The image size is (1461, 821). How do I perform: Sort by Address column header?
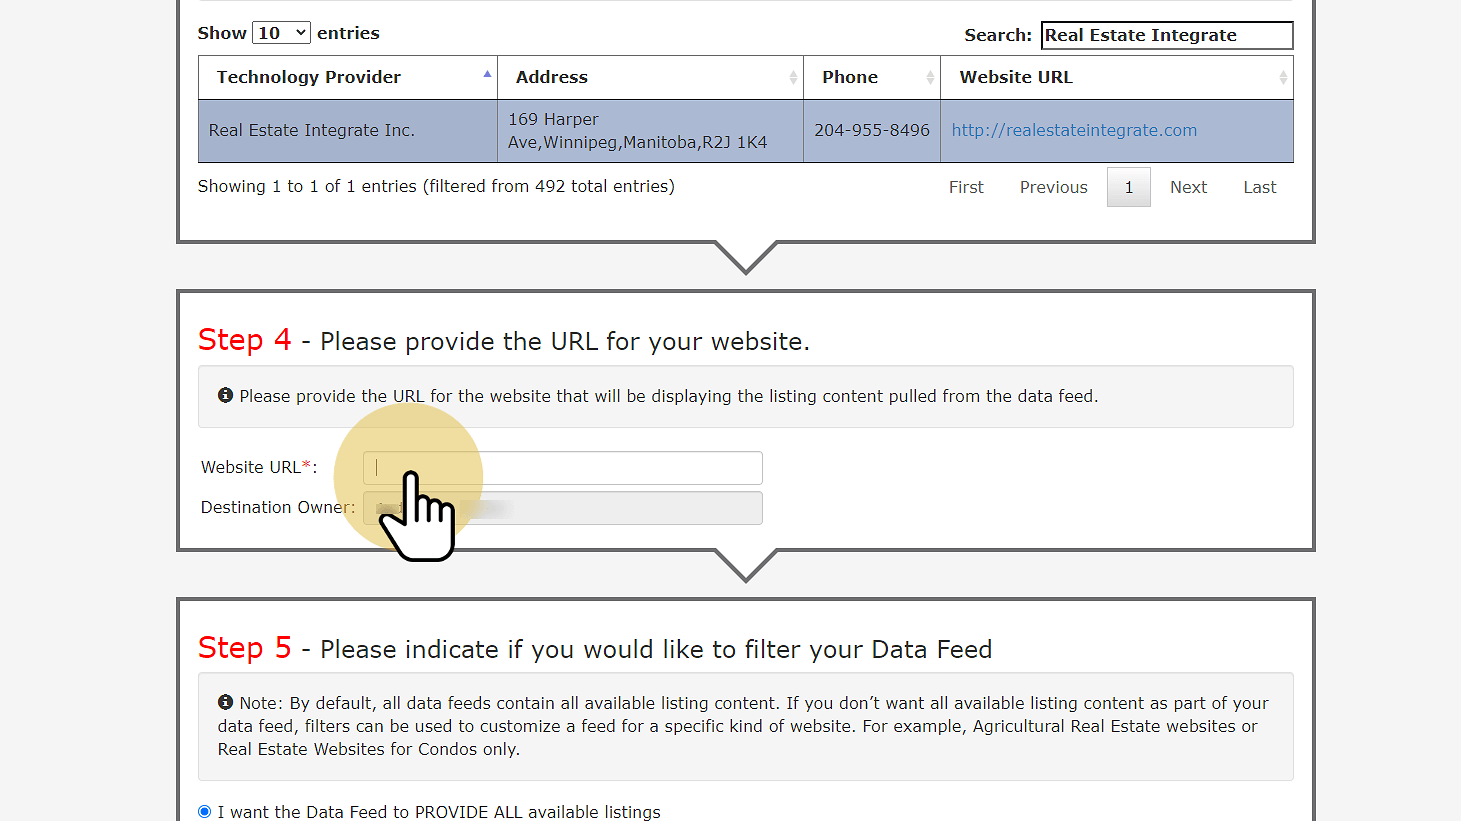[650, 77]
